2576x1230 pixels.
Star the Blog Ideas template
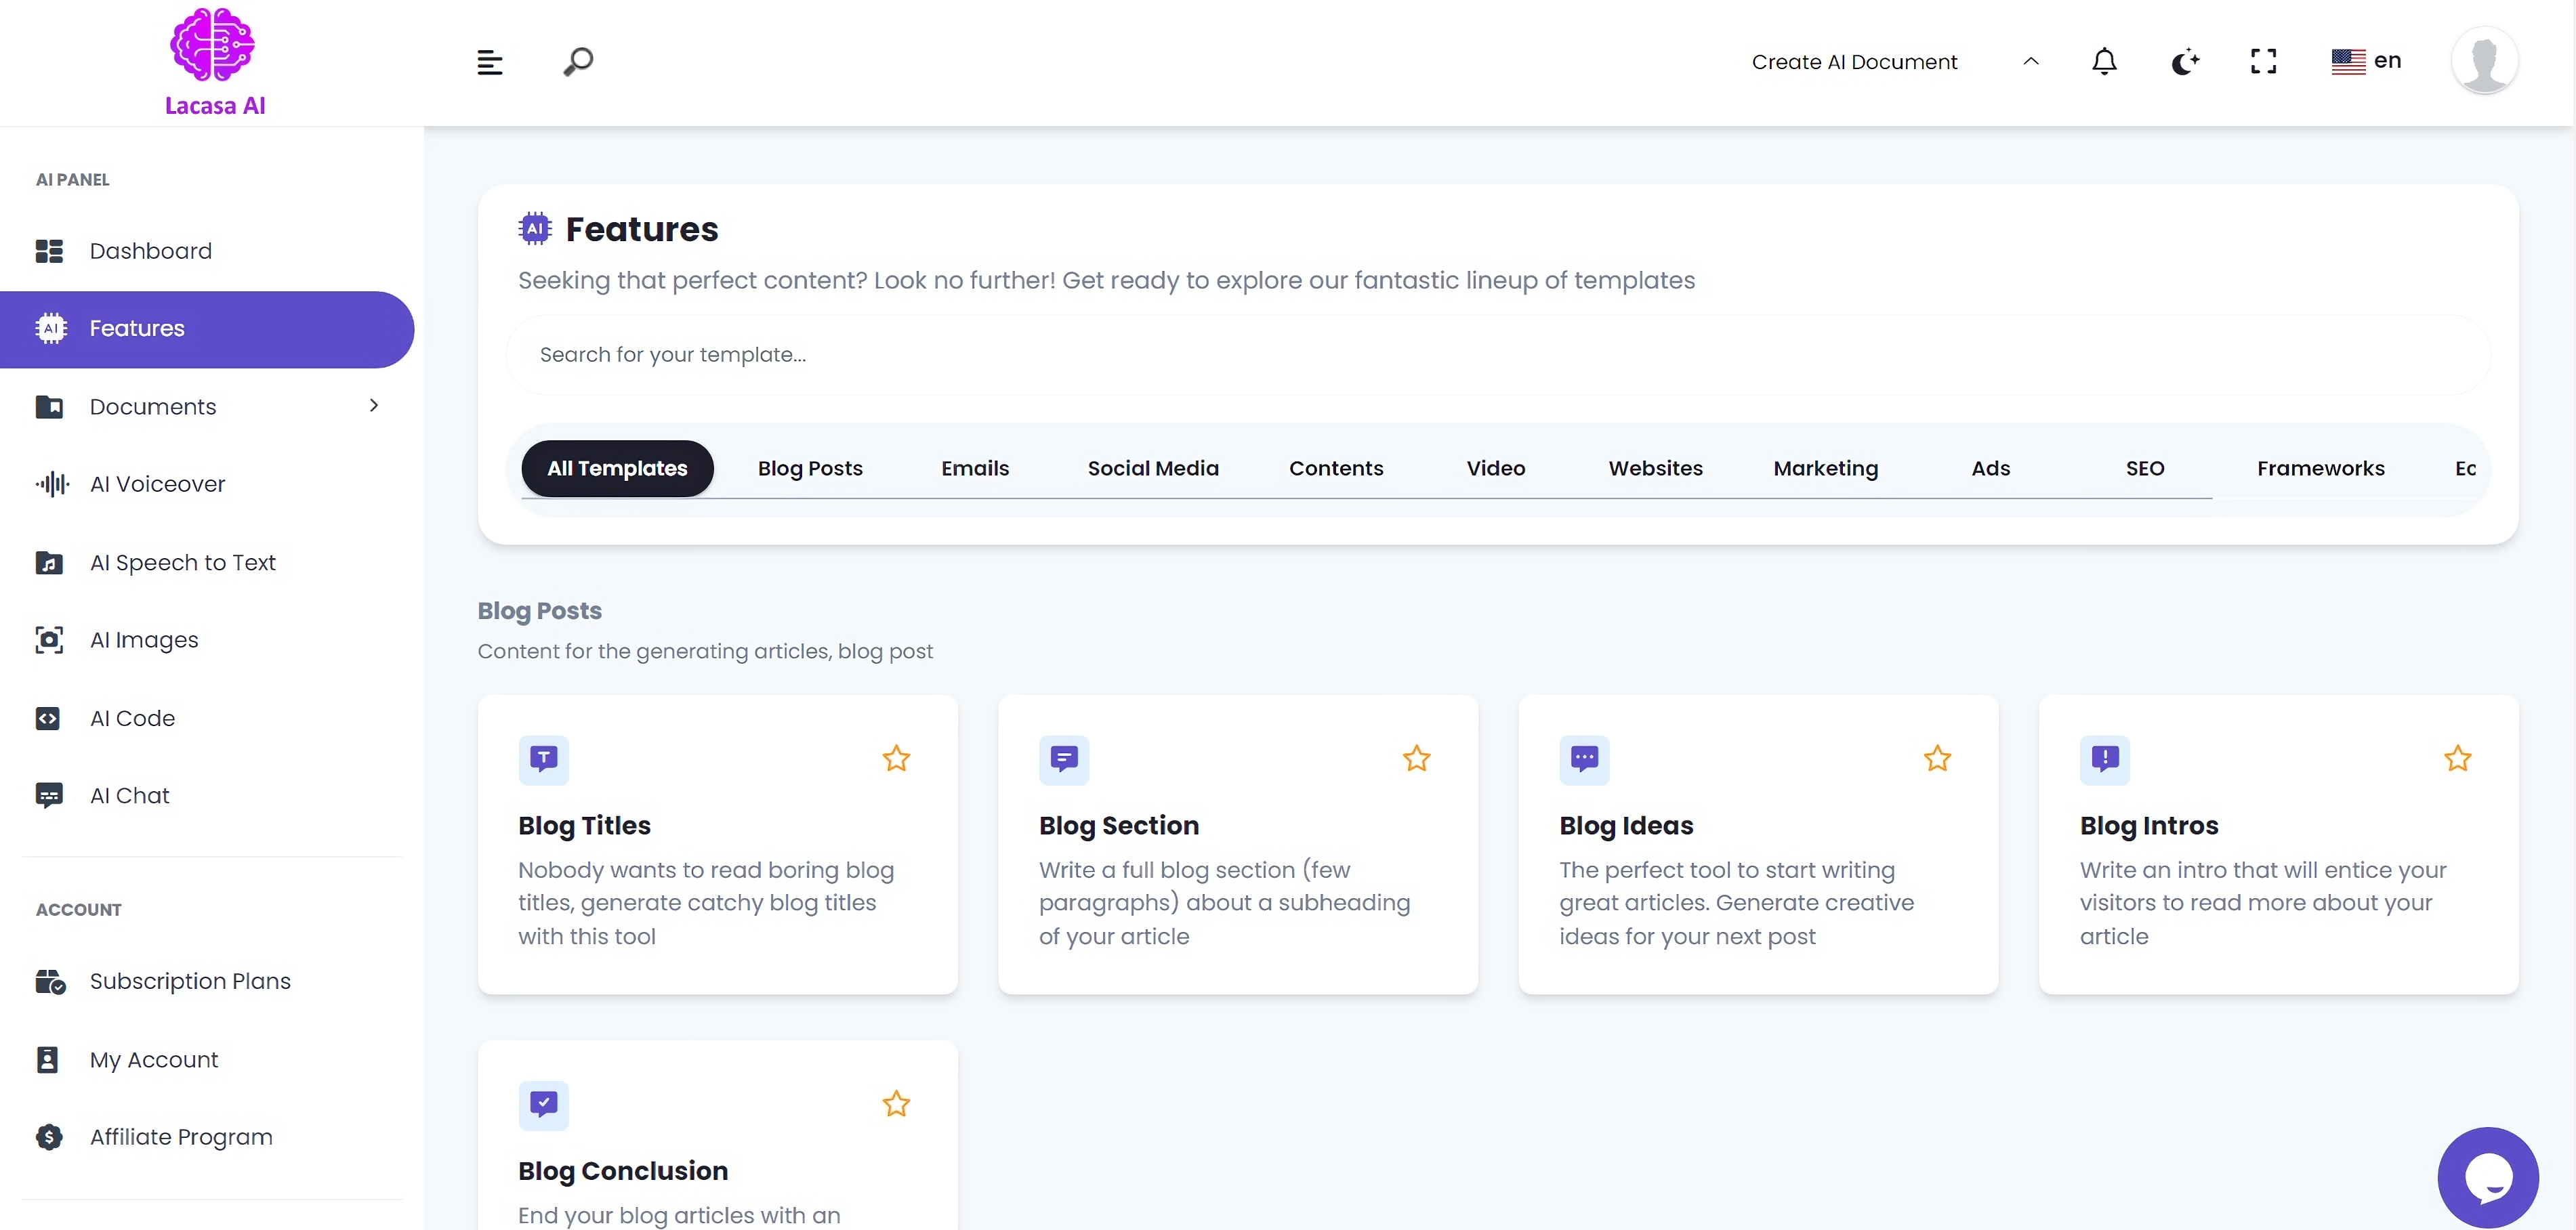(x=1937, y=758)
